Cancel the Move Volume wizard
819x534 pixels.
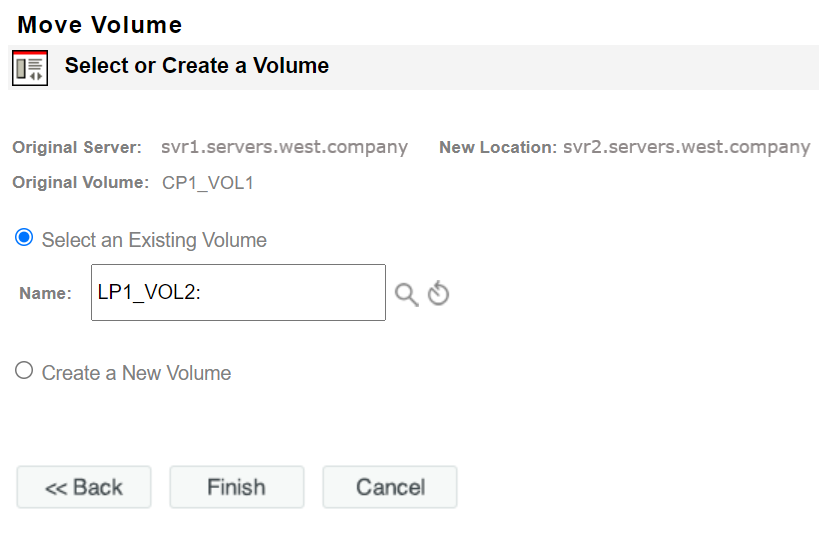(x=390, y=487)
